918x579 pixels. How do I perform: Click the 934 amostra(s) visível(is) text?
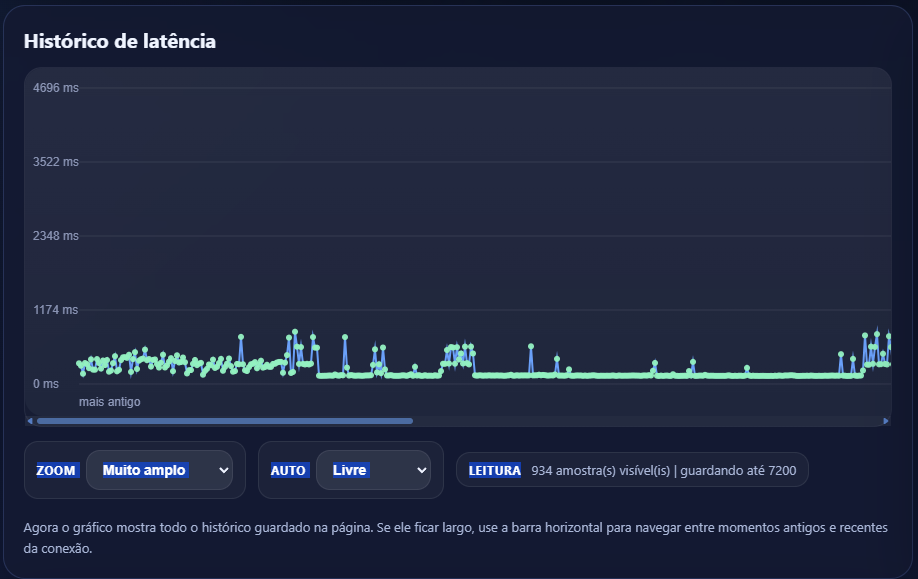point(601,470)
